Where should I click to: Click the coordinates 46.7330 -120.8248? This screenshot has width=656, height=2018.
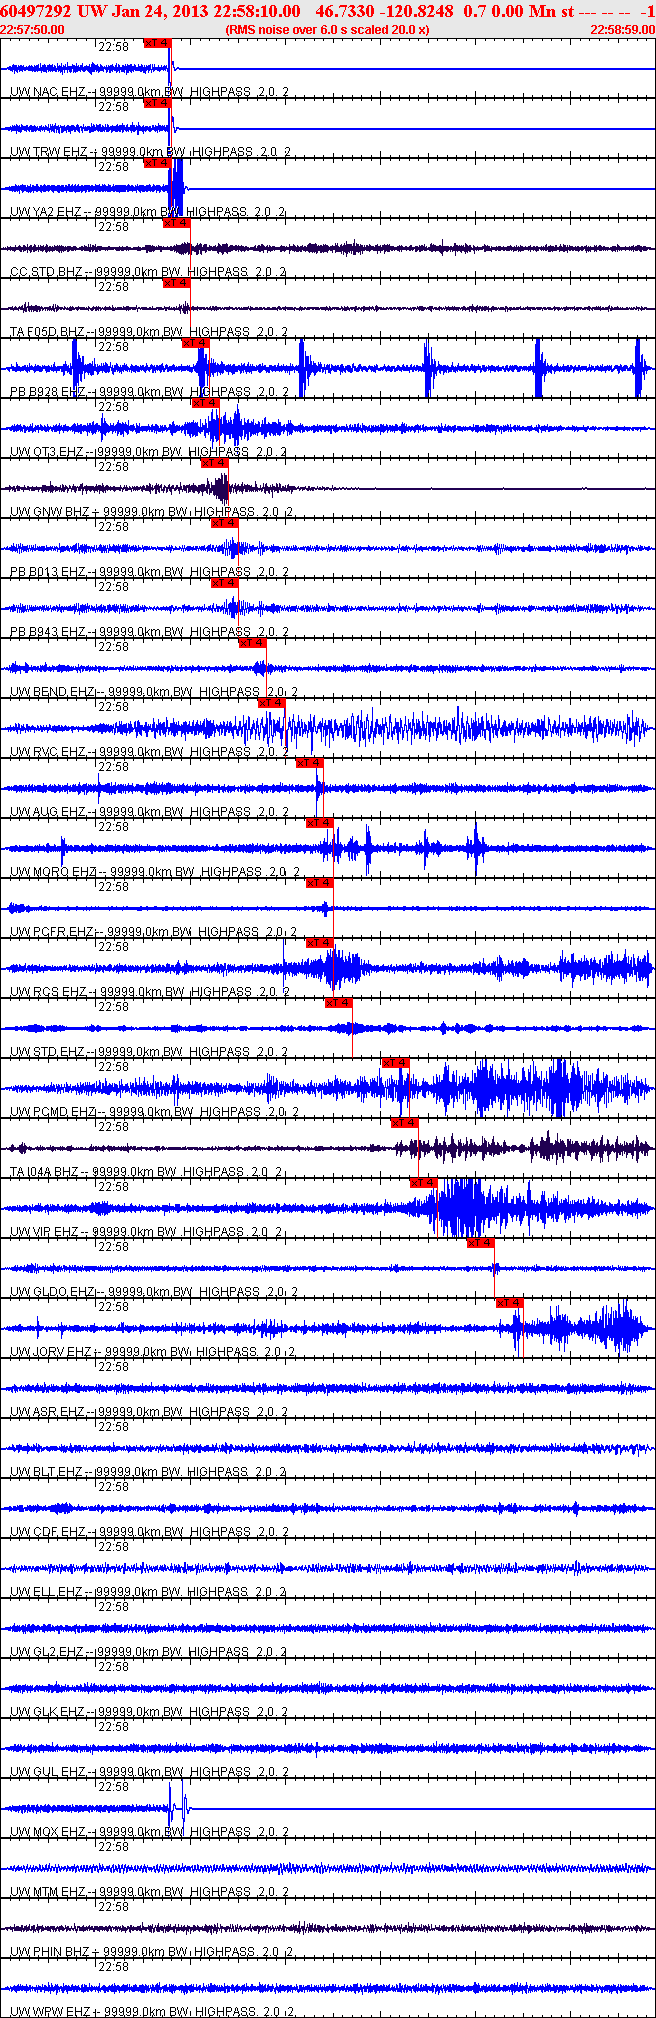[x=384, y=11]
